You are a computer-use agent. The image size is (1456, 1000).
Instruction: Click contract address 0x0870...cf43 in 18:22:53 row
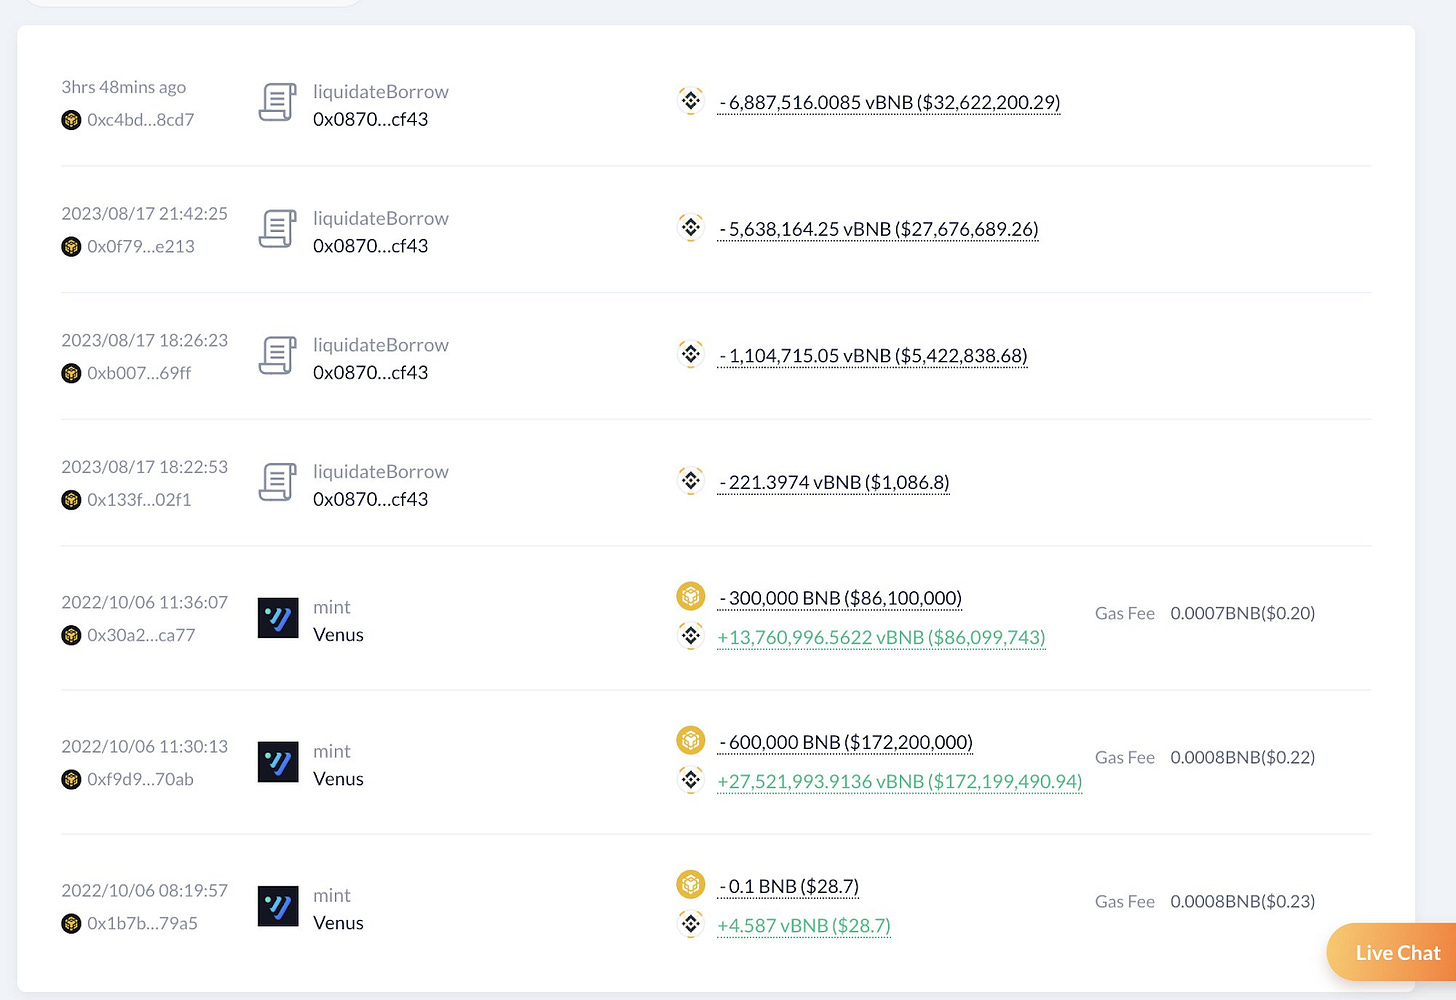click(x=370, y=499)
